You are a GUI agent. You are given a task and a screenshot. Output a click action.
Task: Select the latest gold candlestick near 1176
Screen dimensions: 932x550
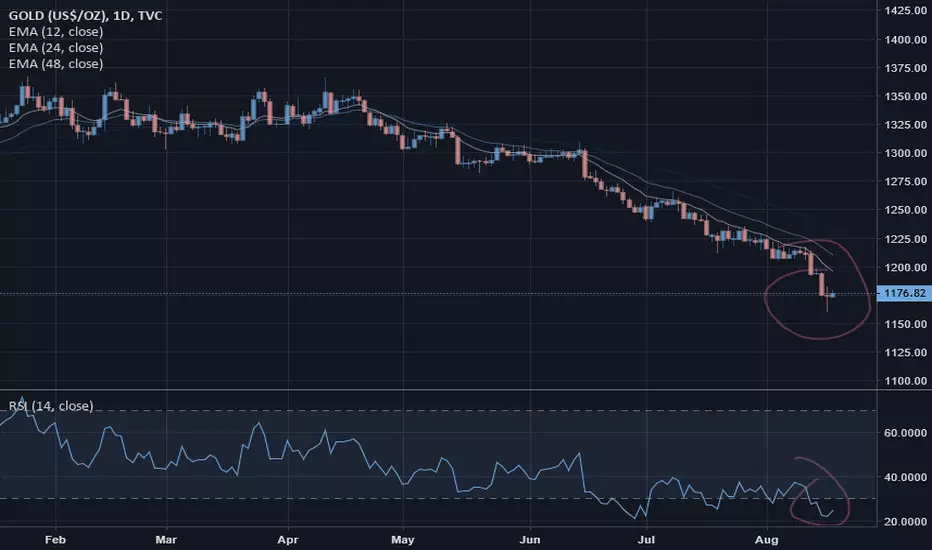833,295
